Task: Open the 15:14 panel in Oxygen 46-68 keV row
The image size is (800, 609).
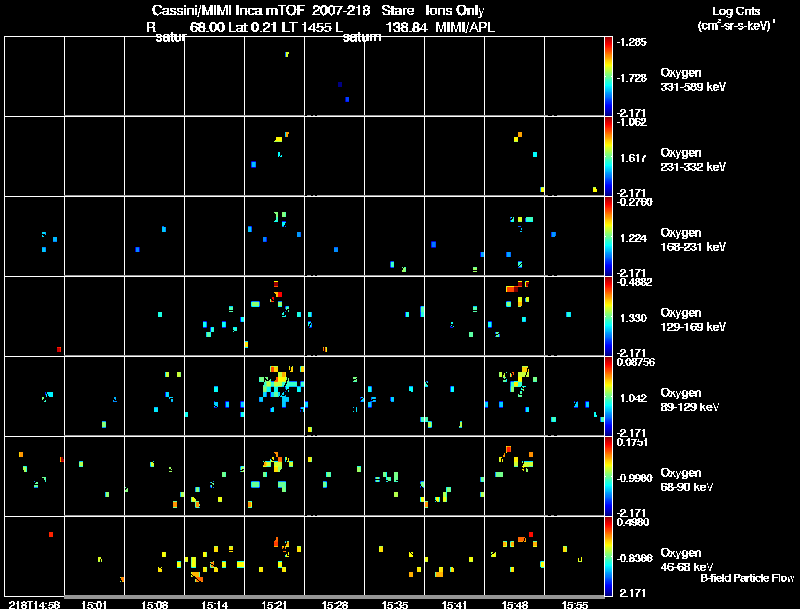Action: click(x=214, y=556)
